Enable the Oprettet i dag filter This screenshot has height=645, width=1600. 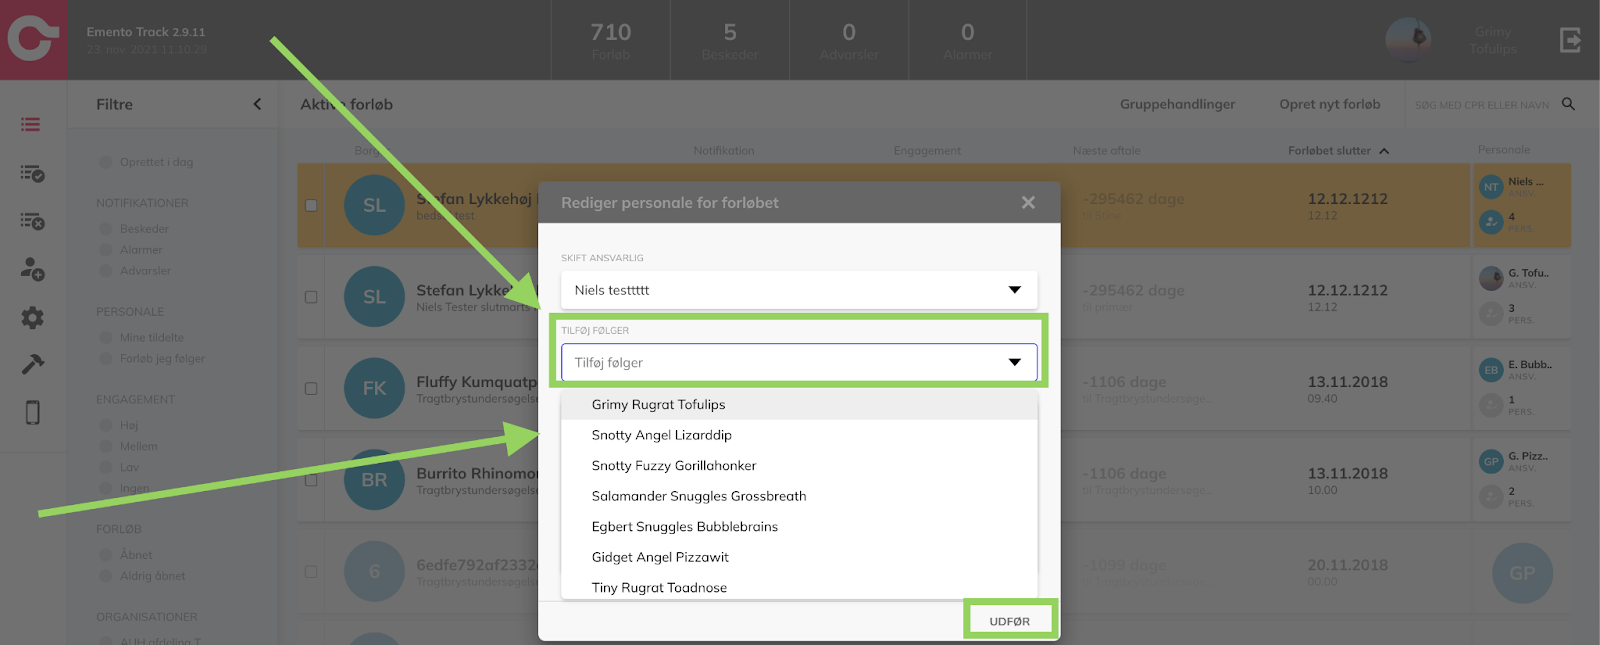(x=106, y=162)
